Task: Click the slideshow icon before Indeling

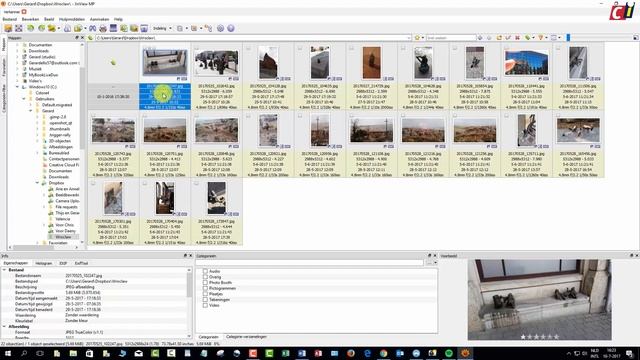Action: (x=144, y=28)
